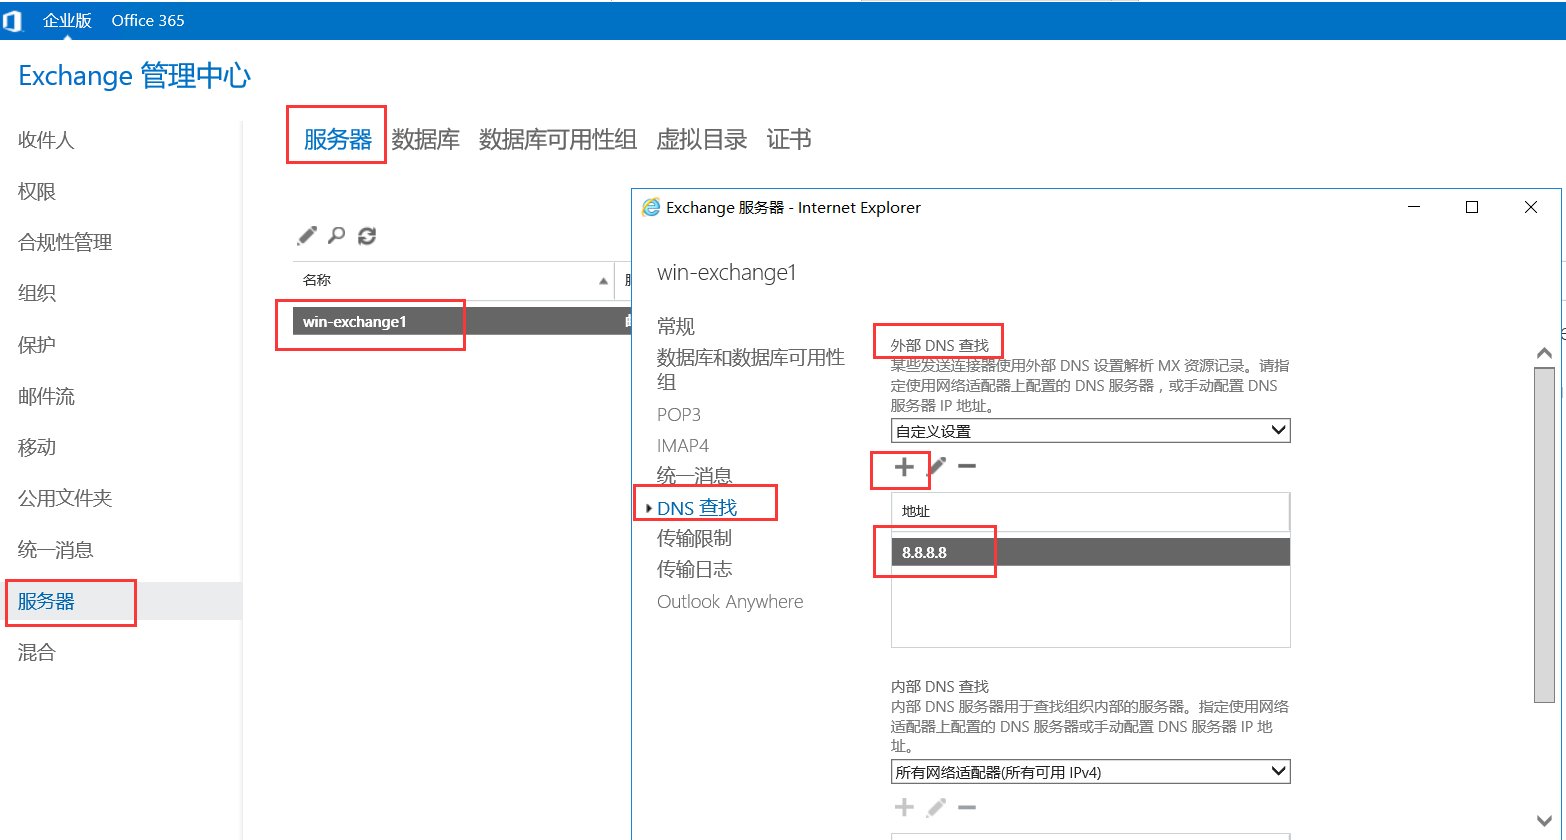Select the DNS address row 8.8.8.8
This screenshot has width=1566, height=840.
click(1000, 551)
